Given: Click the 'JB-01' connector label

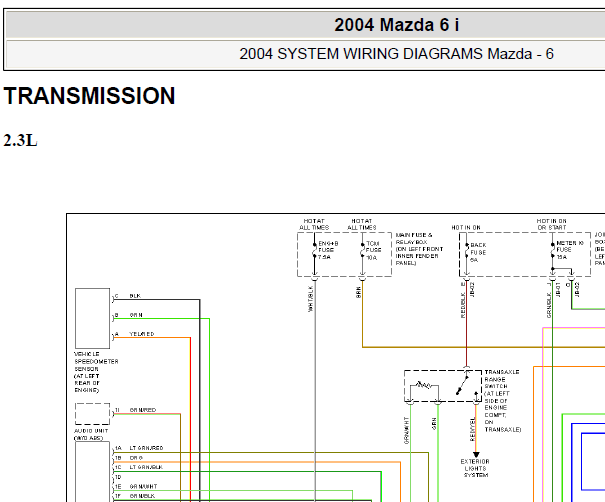Looking at the screenshot, I should click(558, 289).
